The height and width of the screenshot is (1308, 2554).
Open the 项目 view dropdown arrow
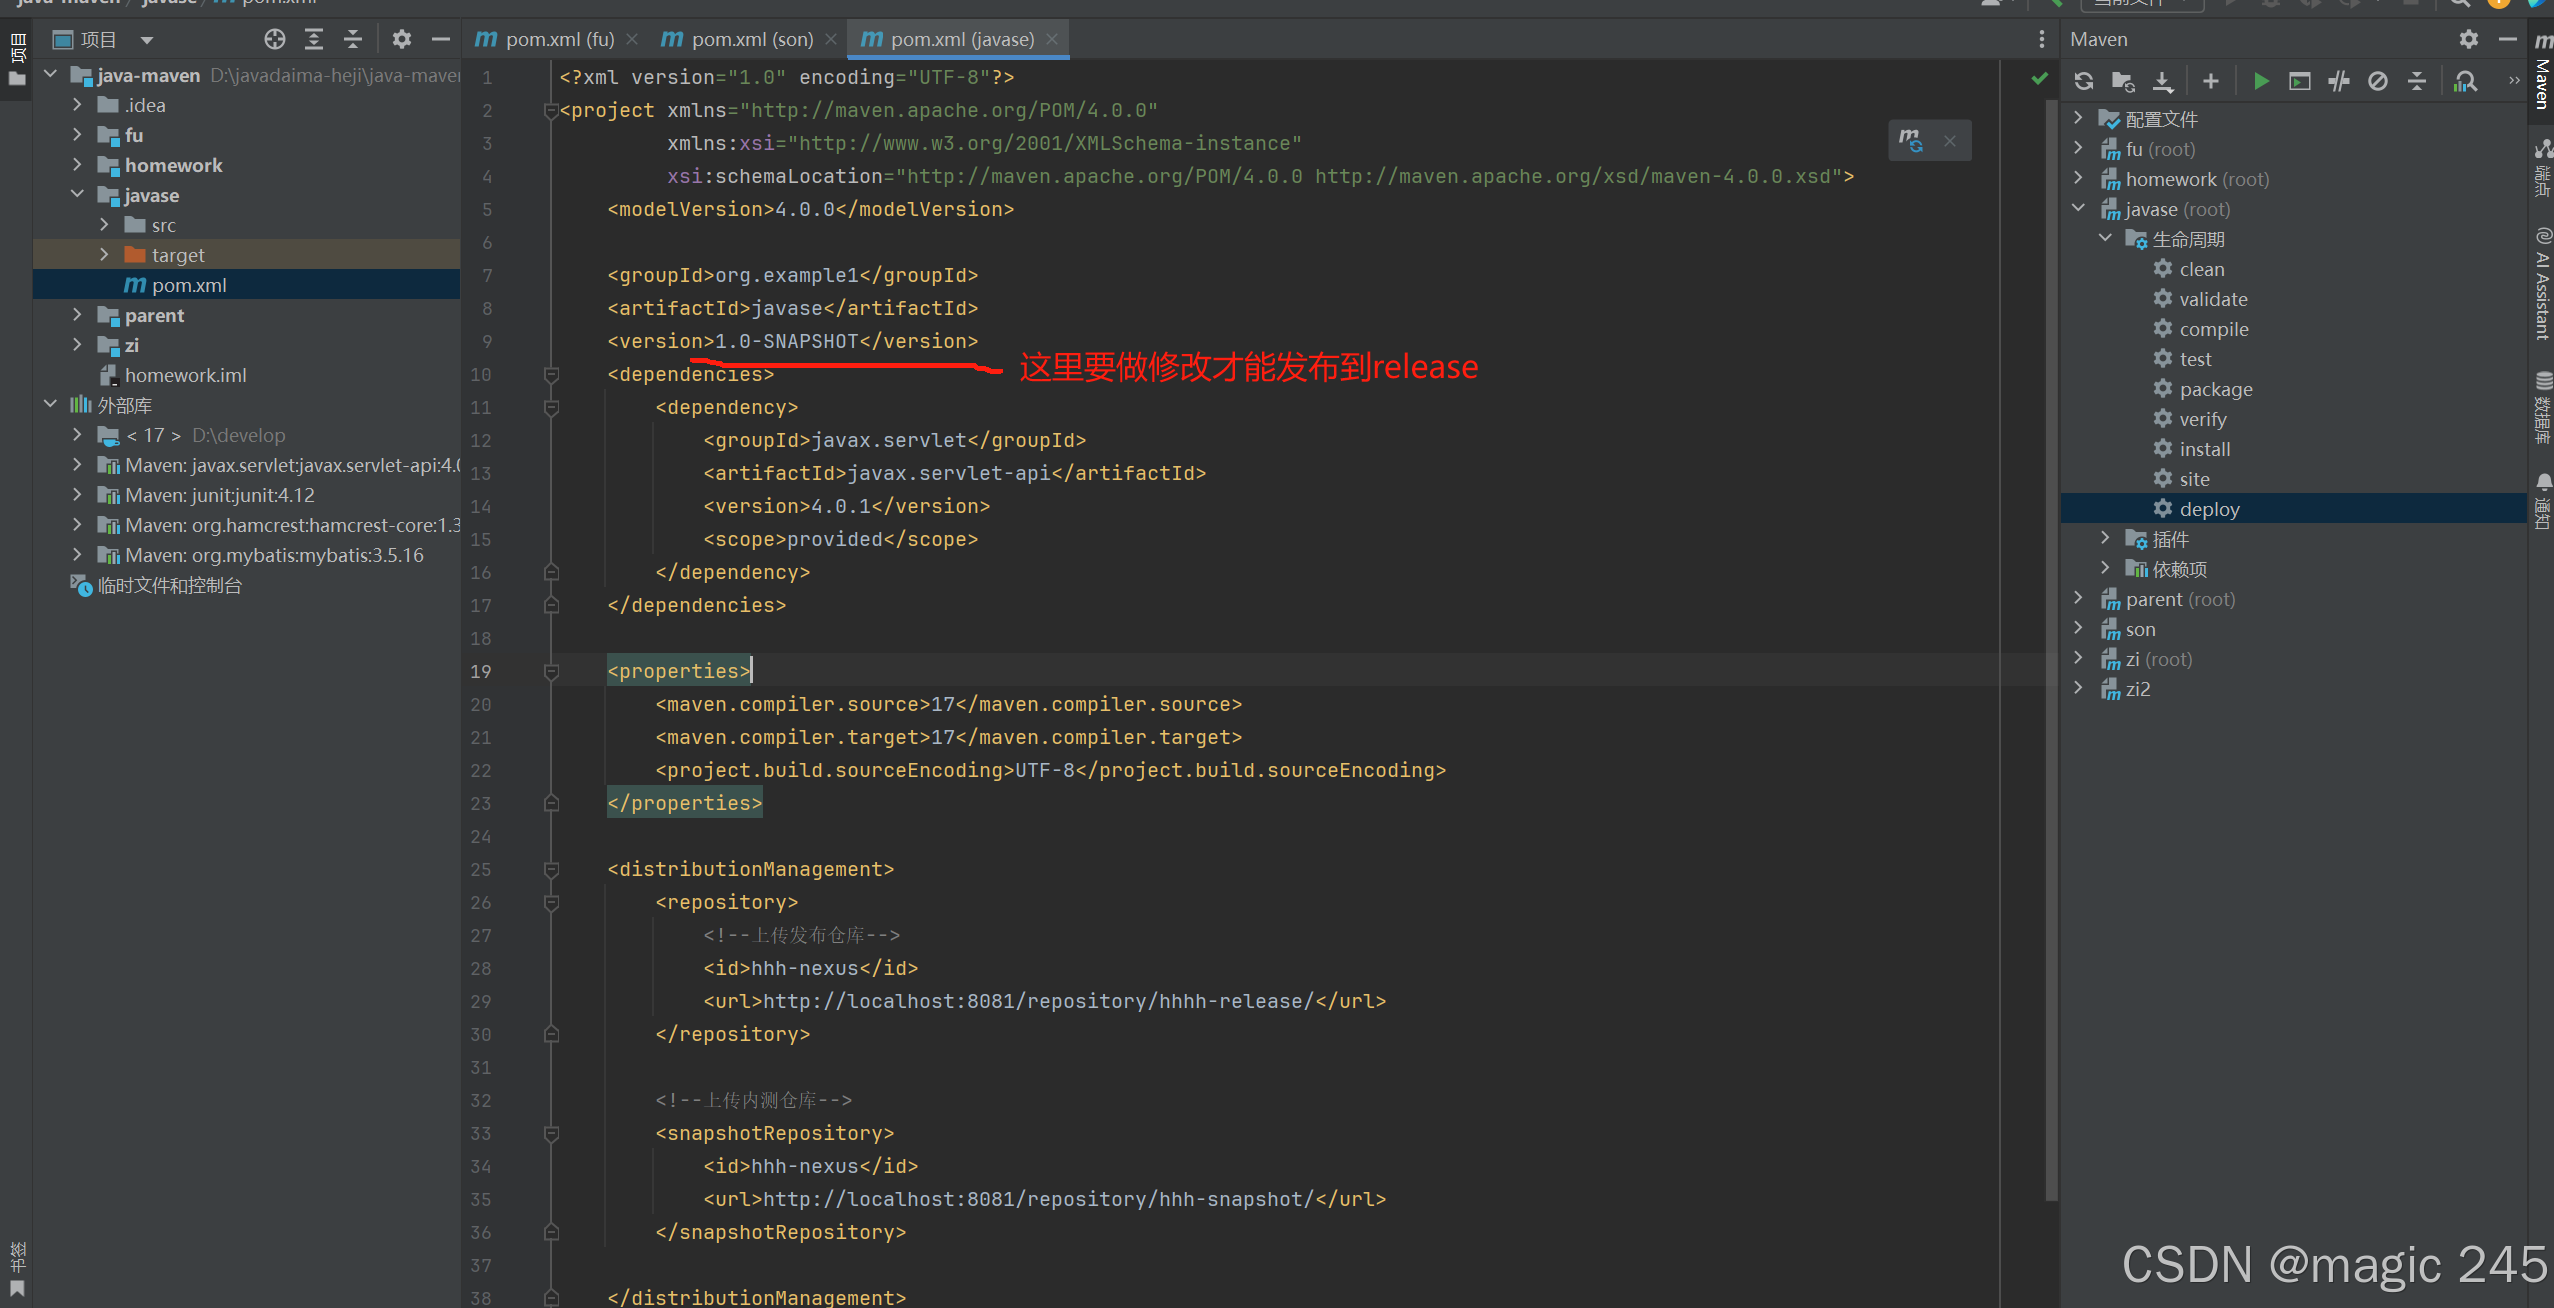(x=147, y=40)
